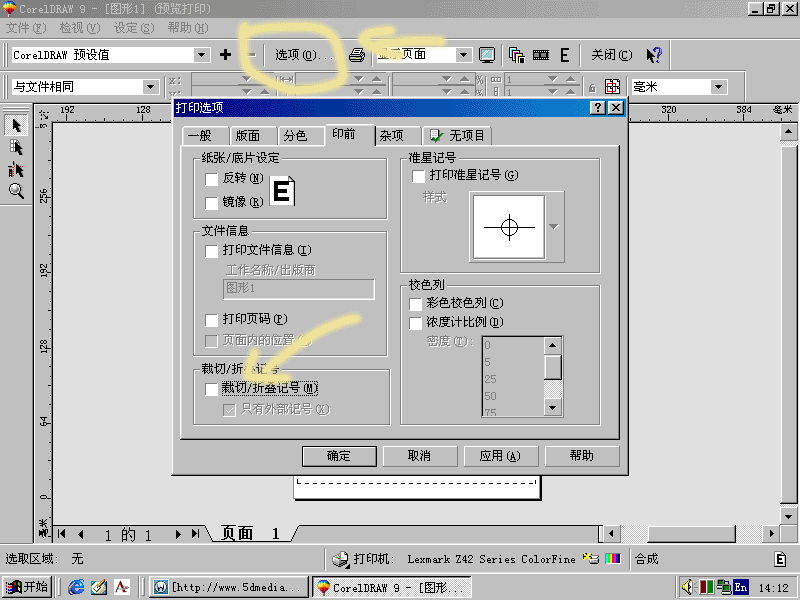
Task: Click the En language indicator in tray
Action: pos(741,587)
